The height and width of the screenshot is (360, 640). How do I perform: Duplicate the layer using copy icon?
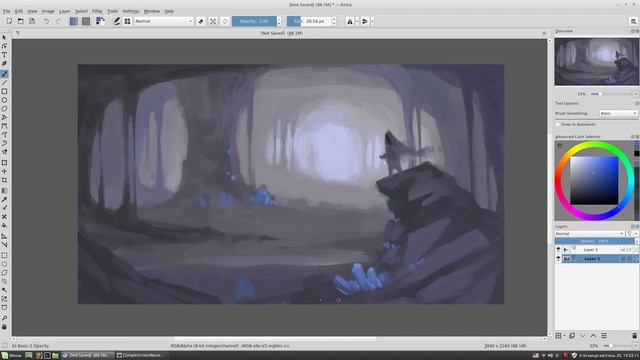point(572,336)
